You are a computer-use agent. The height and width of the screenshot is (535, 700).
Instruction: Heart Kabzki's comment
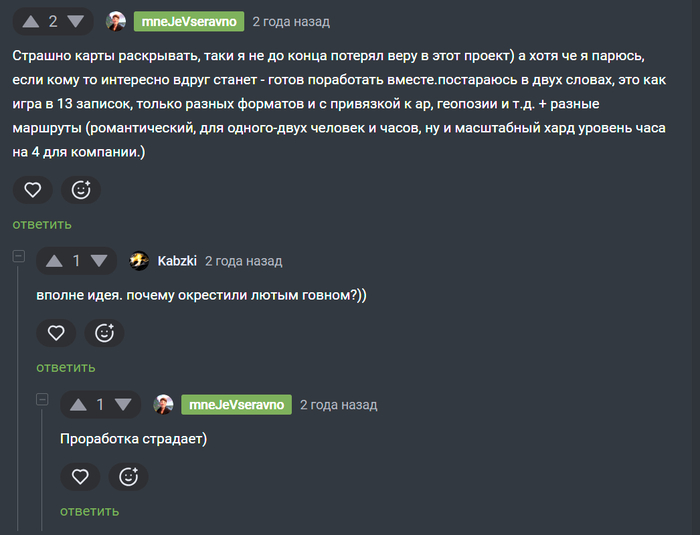tap(56, 333)
